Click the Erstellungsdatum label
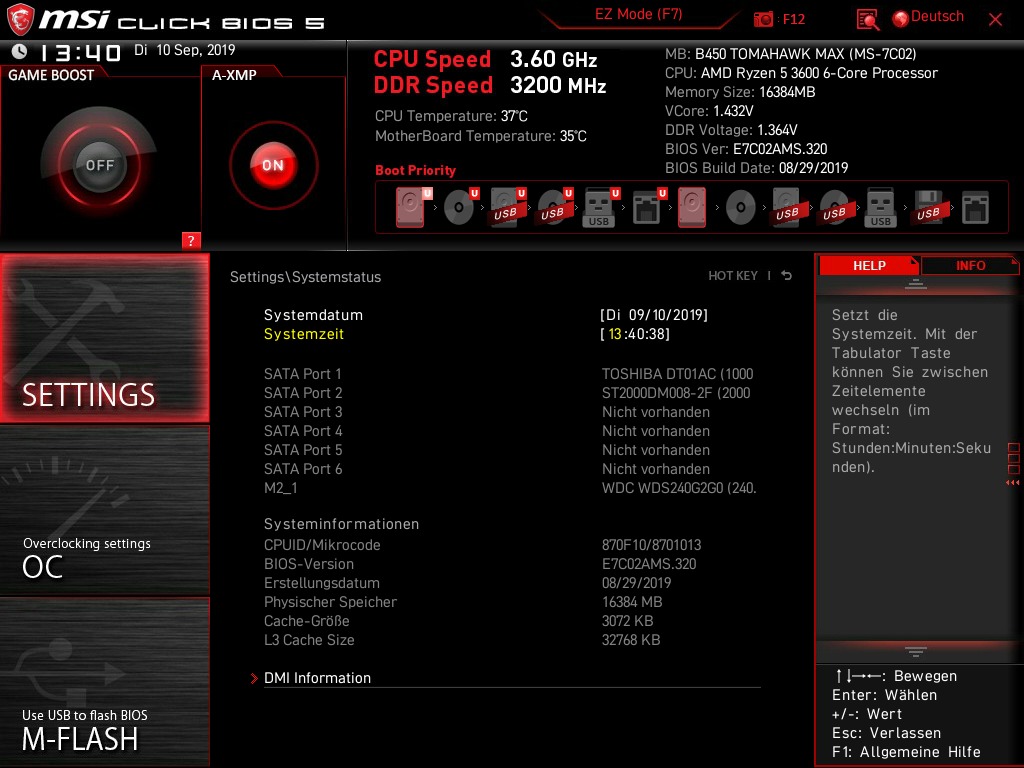 point(322,583)
